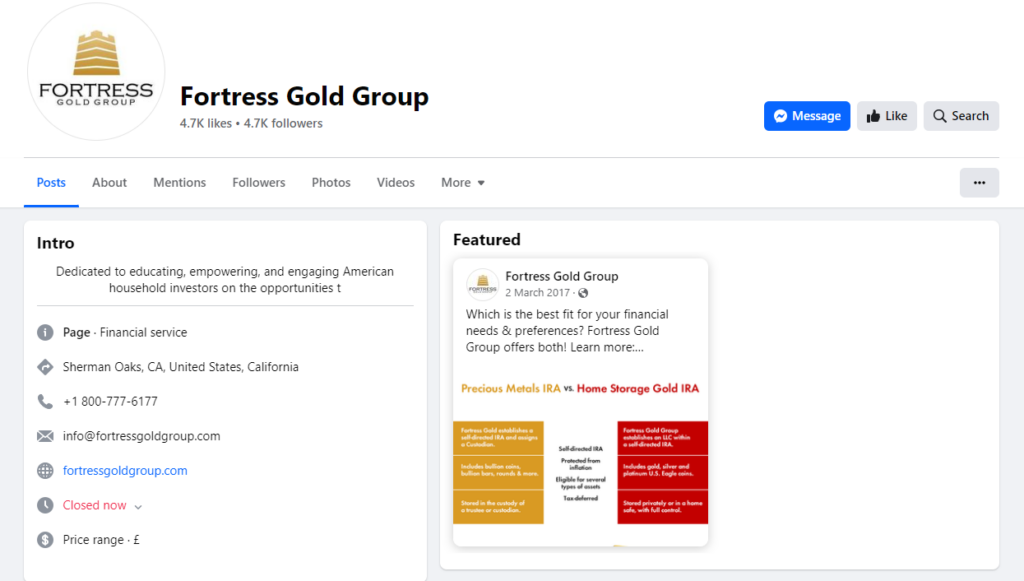
Task: Select the Posts tab
Action: (51, 183)
